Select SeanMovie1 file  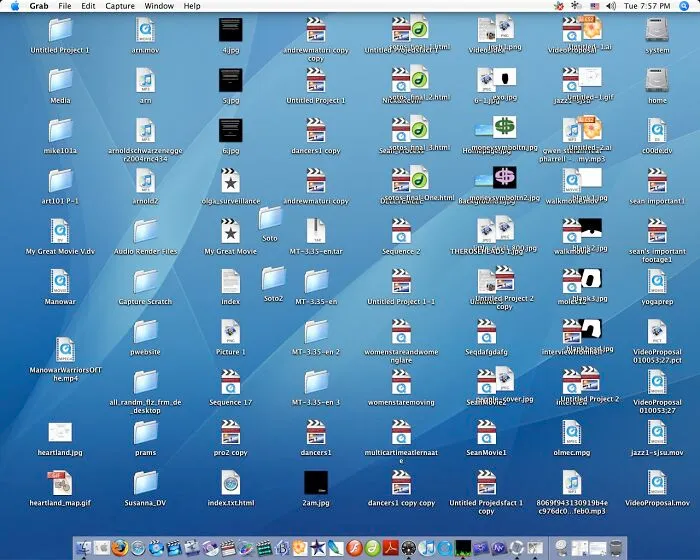[487, 432]
